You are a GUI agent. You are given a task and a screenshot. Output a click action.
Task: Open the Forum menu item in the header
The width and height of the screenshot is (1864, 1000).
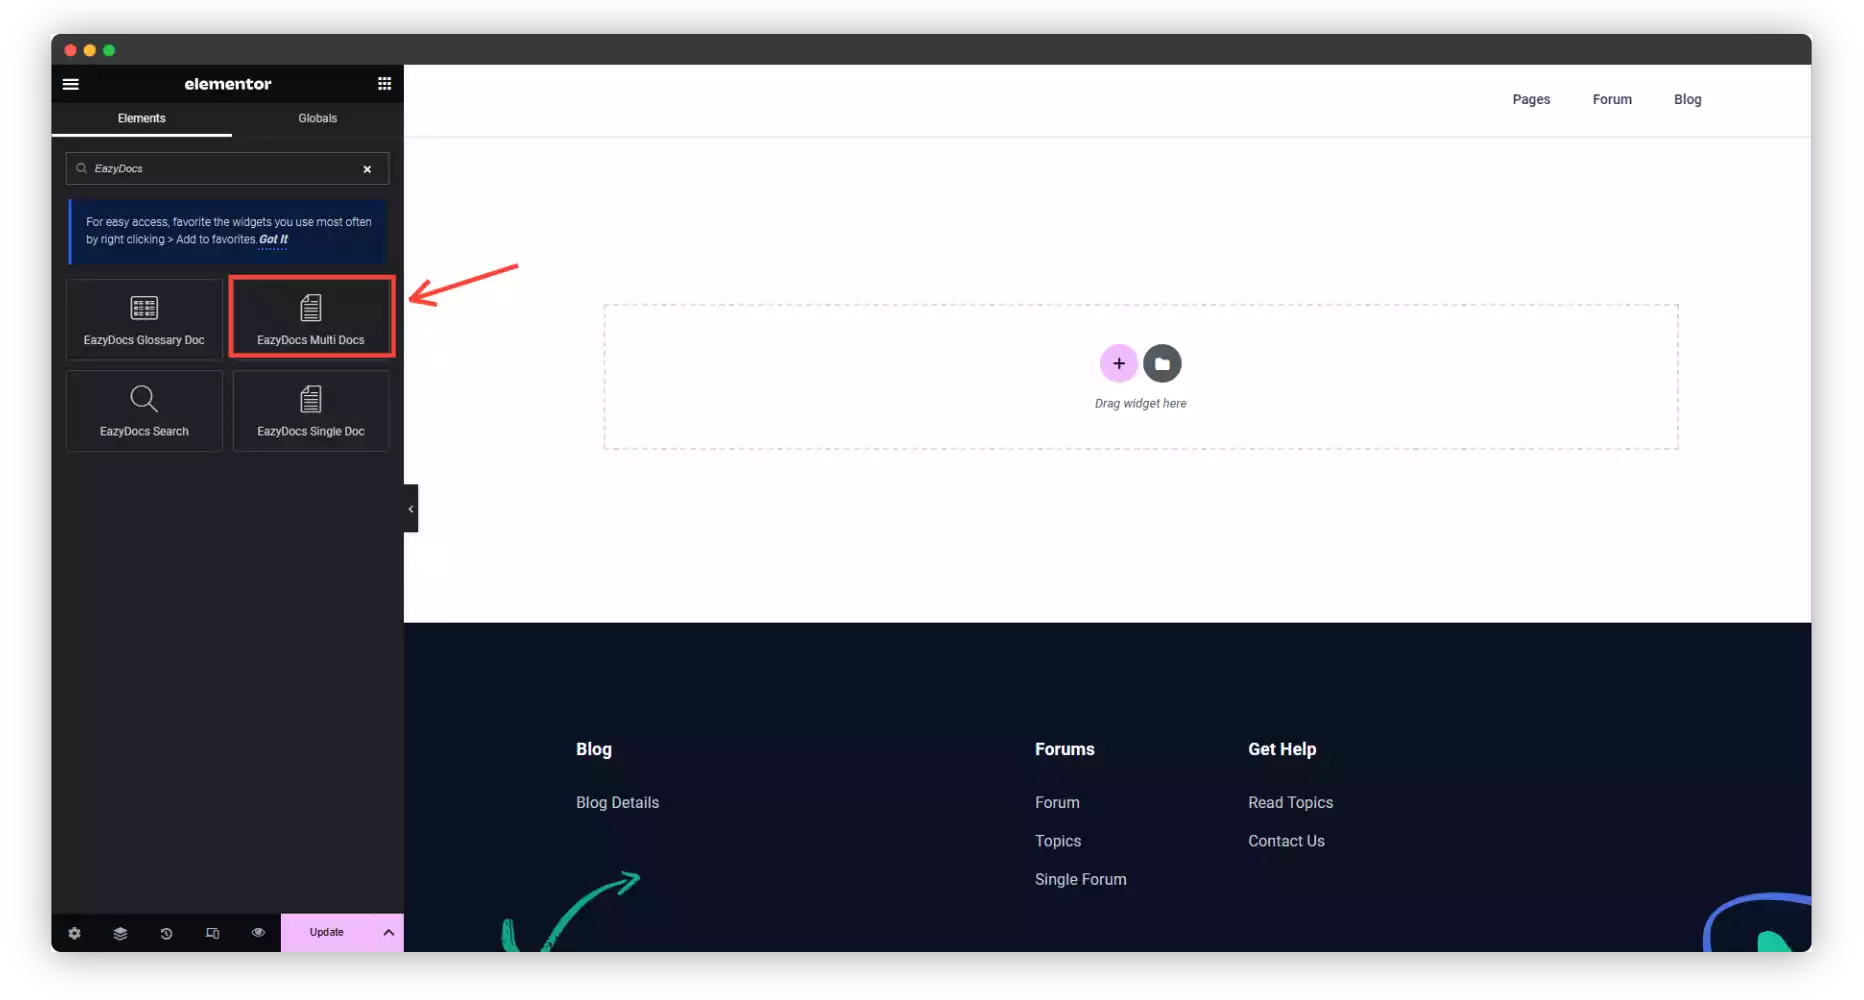click(x=1612, y=99)
